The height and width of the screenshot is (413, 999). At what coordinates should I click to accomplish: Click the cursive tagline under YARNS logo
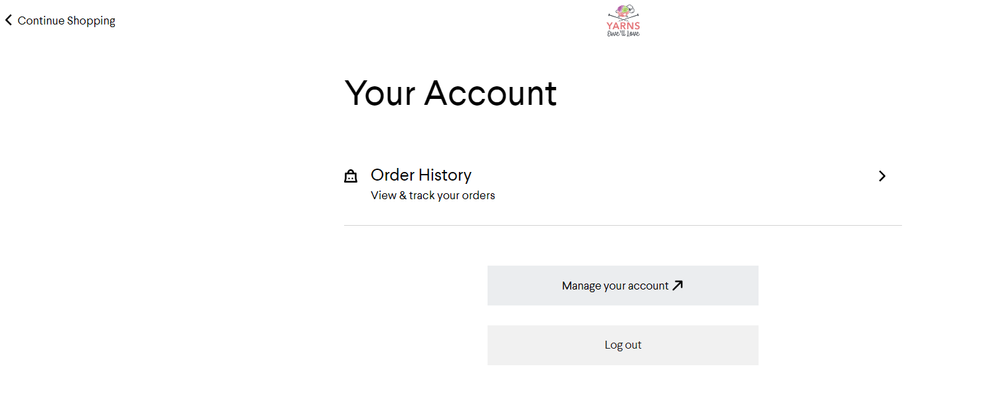coord(623,33)
